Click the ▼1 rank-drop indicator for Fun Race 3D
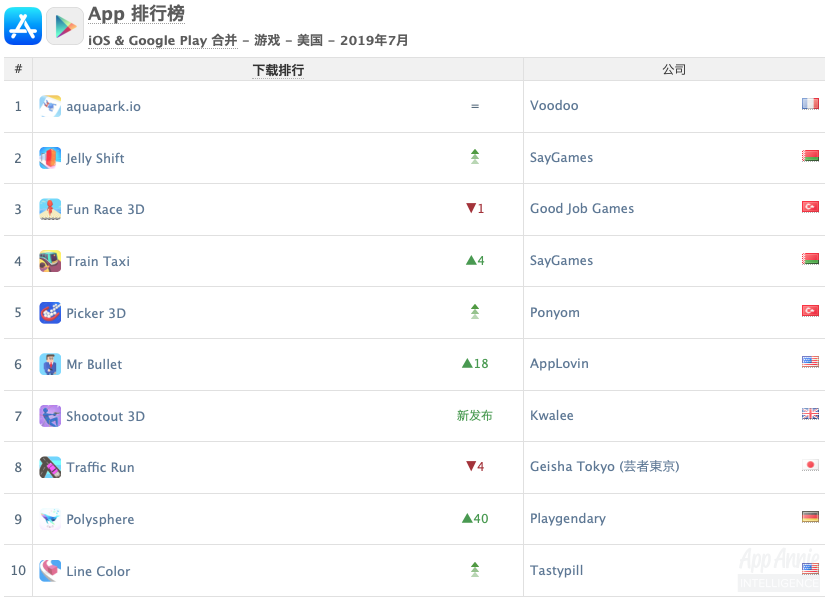The height and width of the screenshot is (600, 830). tap(473, 209)
